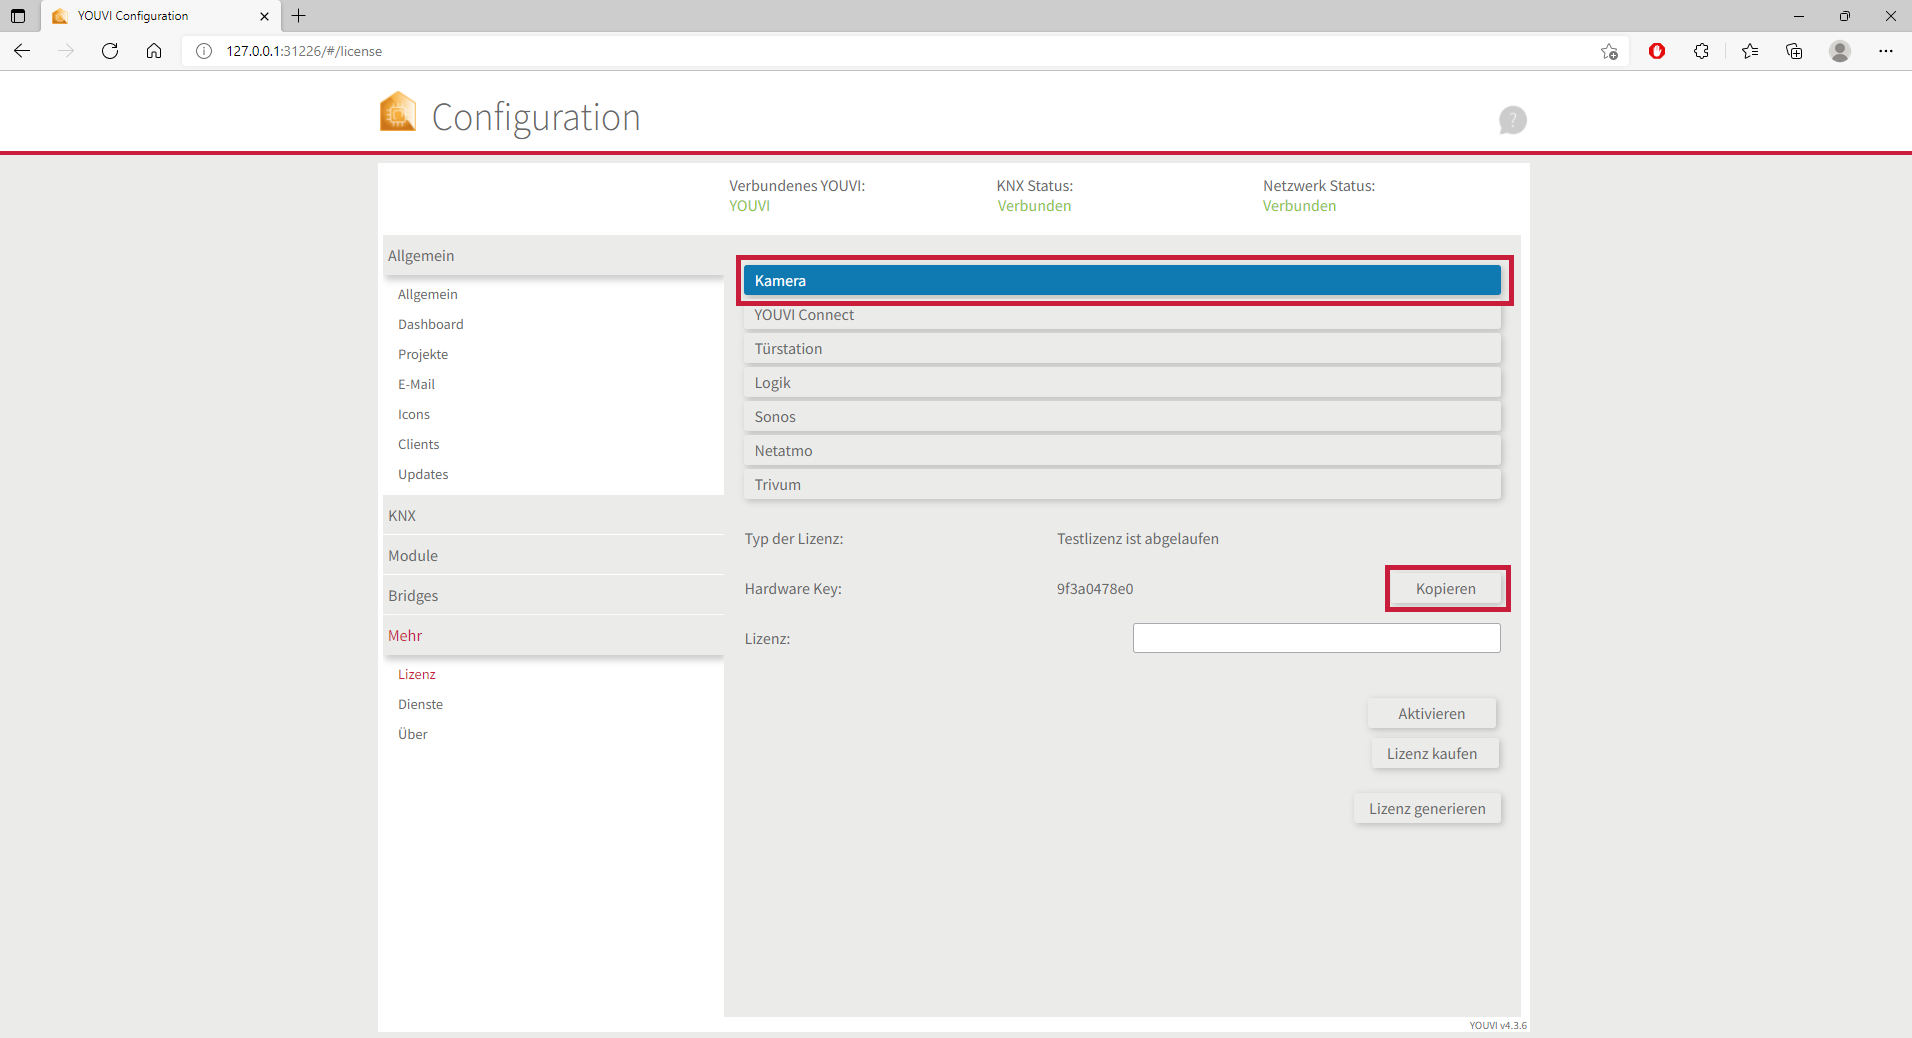The image size is (1912, 1038).
Task: Click the YOUVI Configuration house logo
Action: pos(398,112)
